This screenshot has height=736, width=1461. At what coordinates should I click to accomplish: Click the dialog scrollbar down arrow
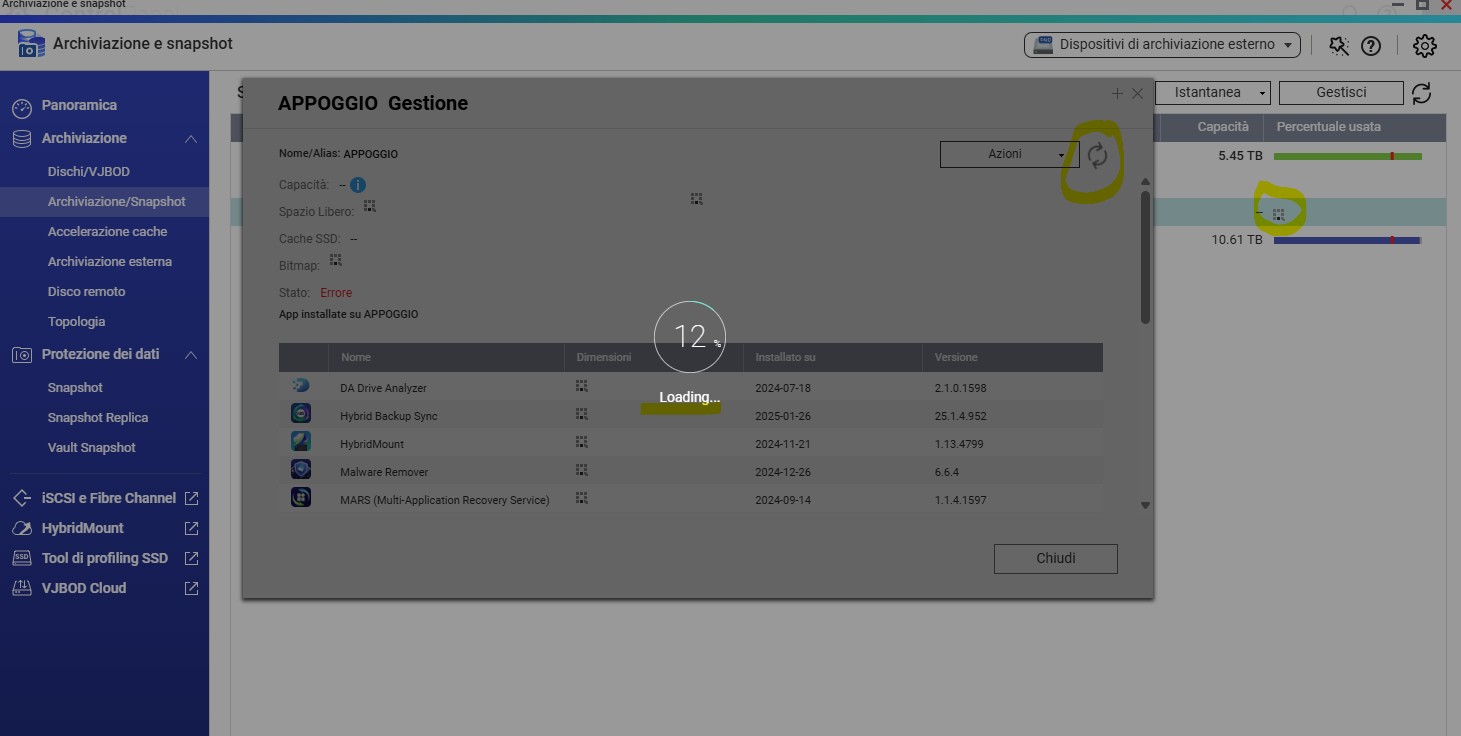[1146, 506]
